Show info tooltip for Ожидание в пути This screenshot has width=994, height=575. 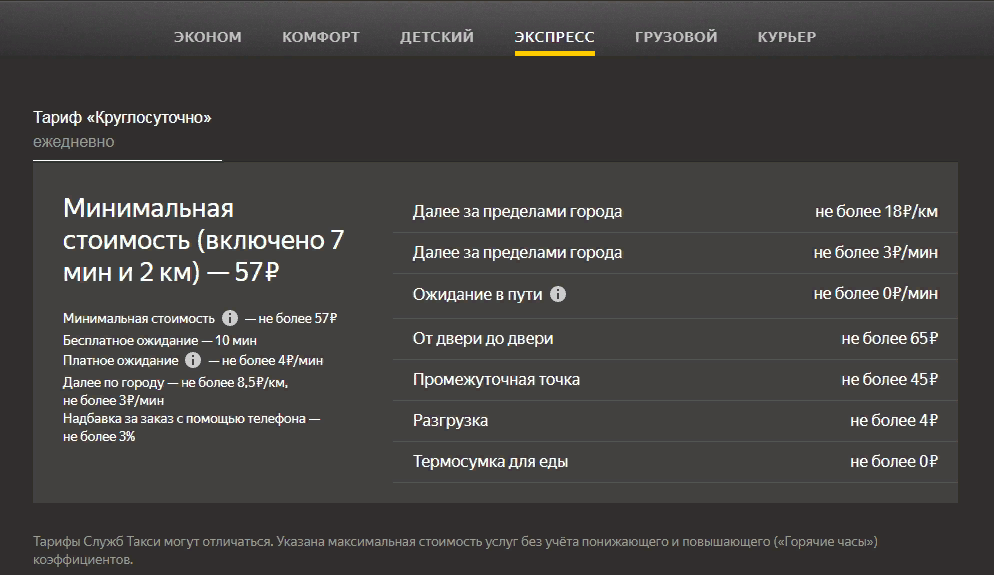click(558, 294)
